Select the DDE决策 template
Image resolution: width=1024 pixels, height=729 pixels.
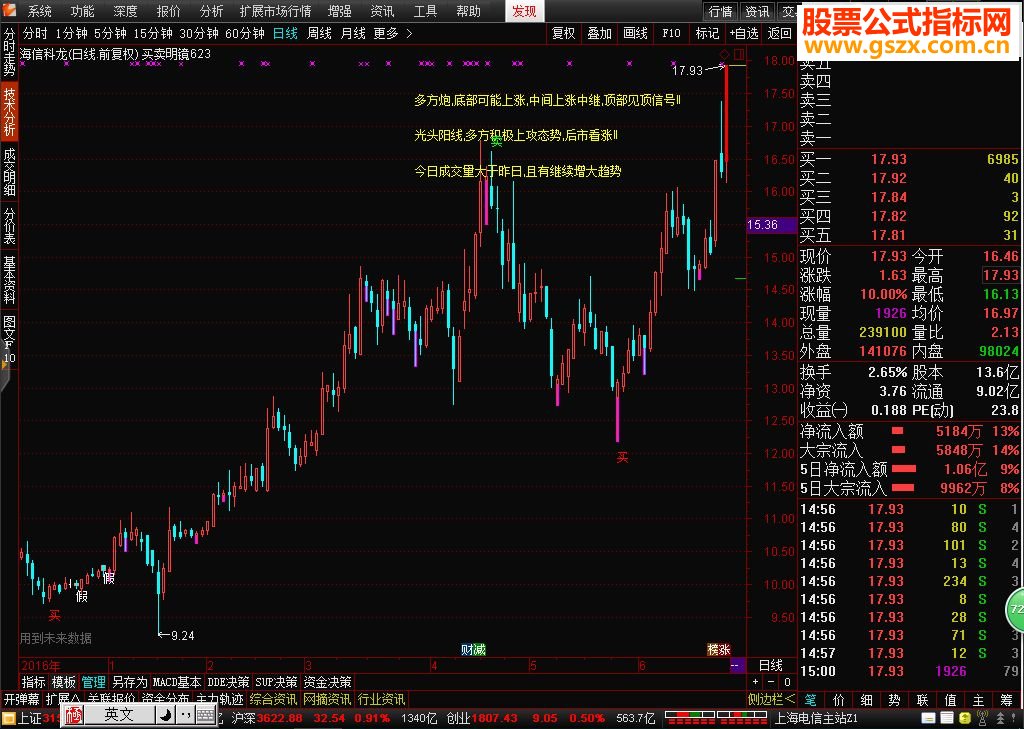228,682
